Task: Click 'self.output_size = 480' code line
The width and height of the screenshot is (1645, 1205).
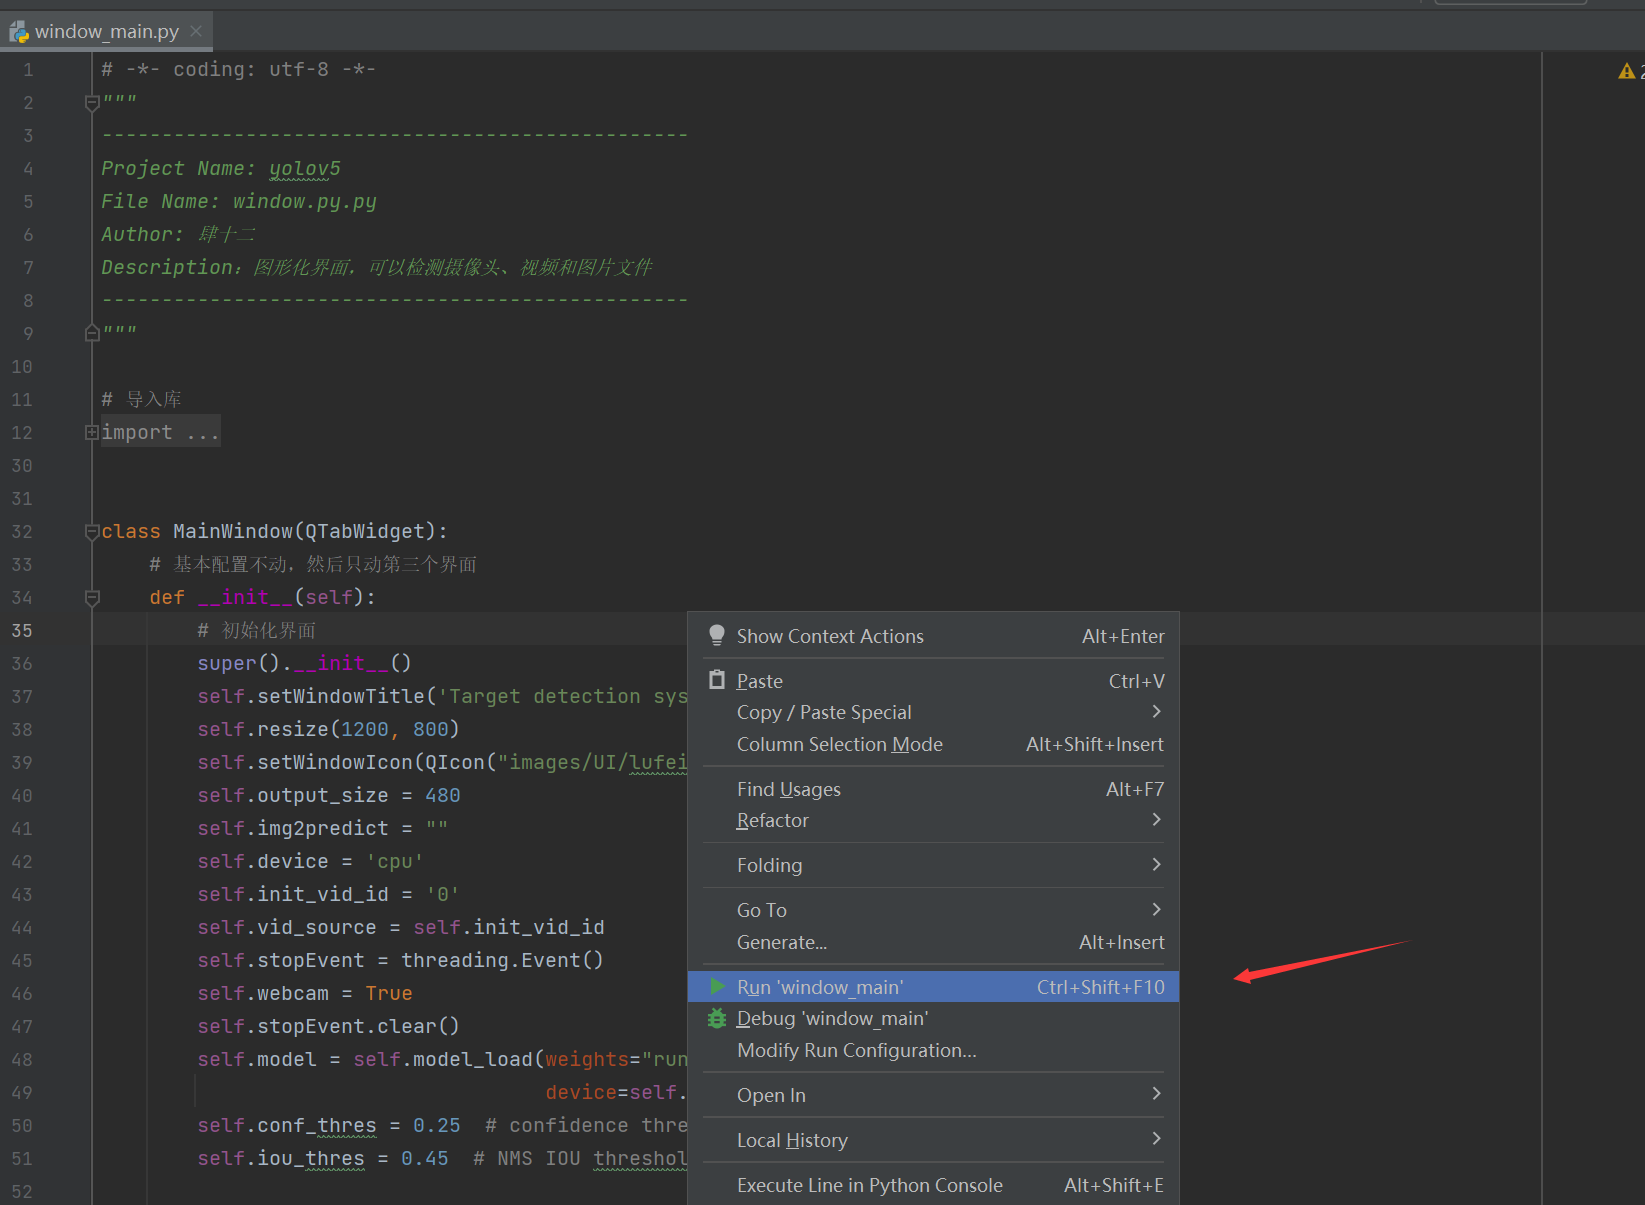Action: [x=329, y=795]
